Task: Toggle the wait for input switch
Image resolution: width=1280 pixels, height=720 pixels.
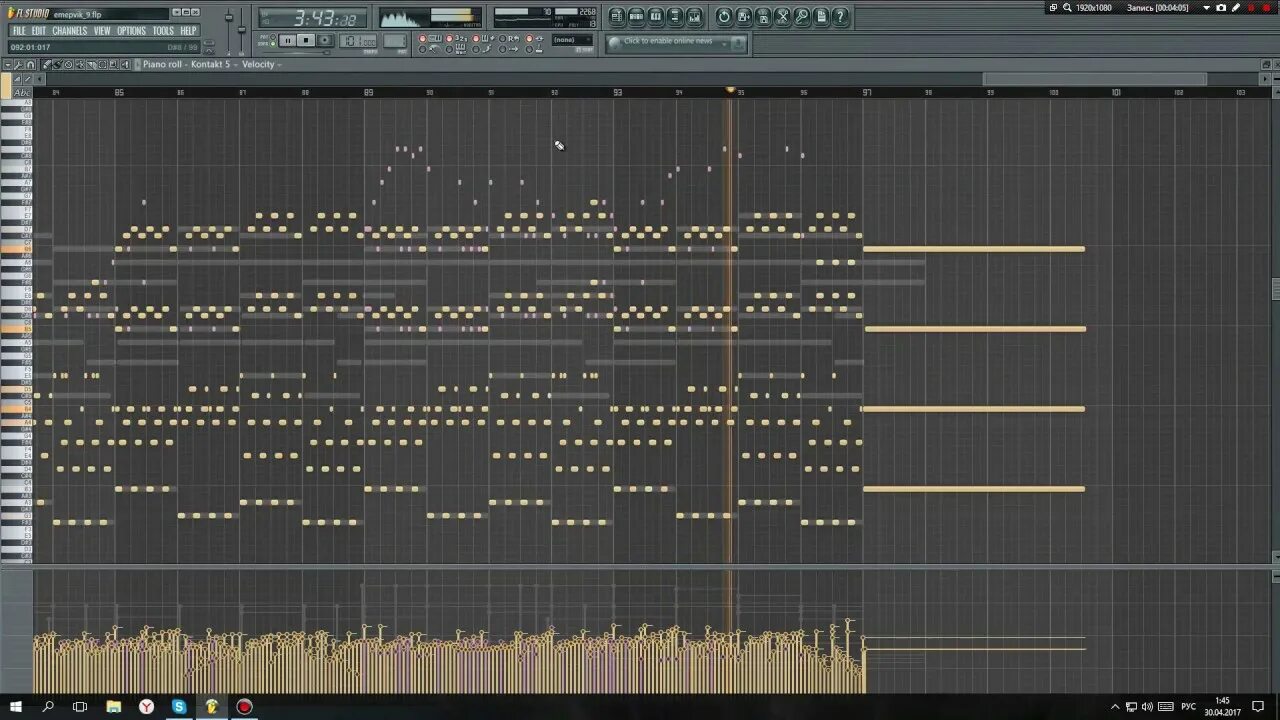Action: [456, 49]
